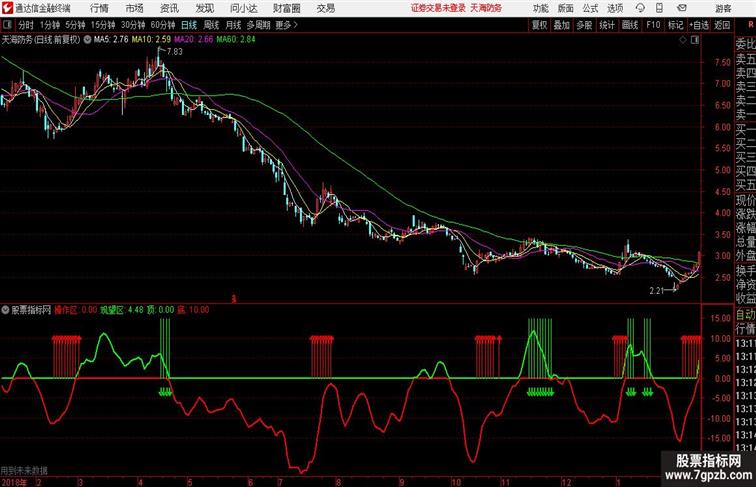Switch to 周线 weekly period

211,25
